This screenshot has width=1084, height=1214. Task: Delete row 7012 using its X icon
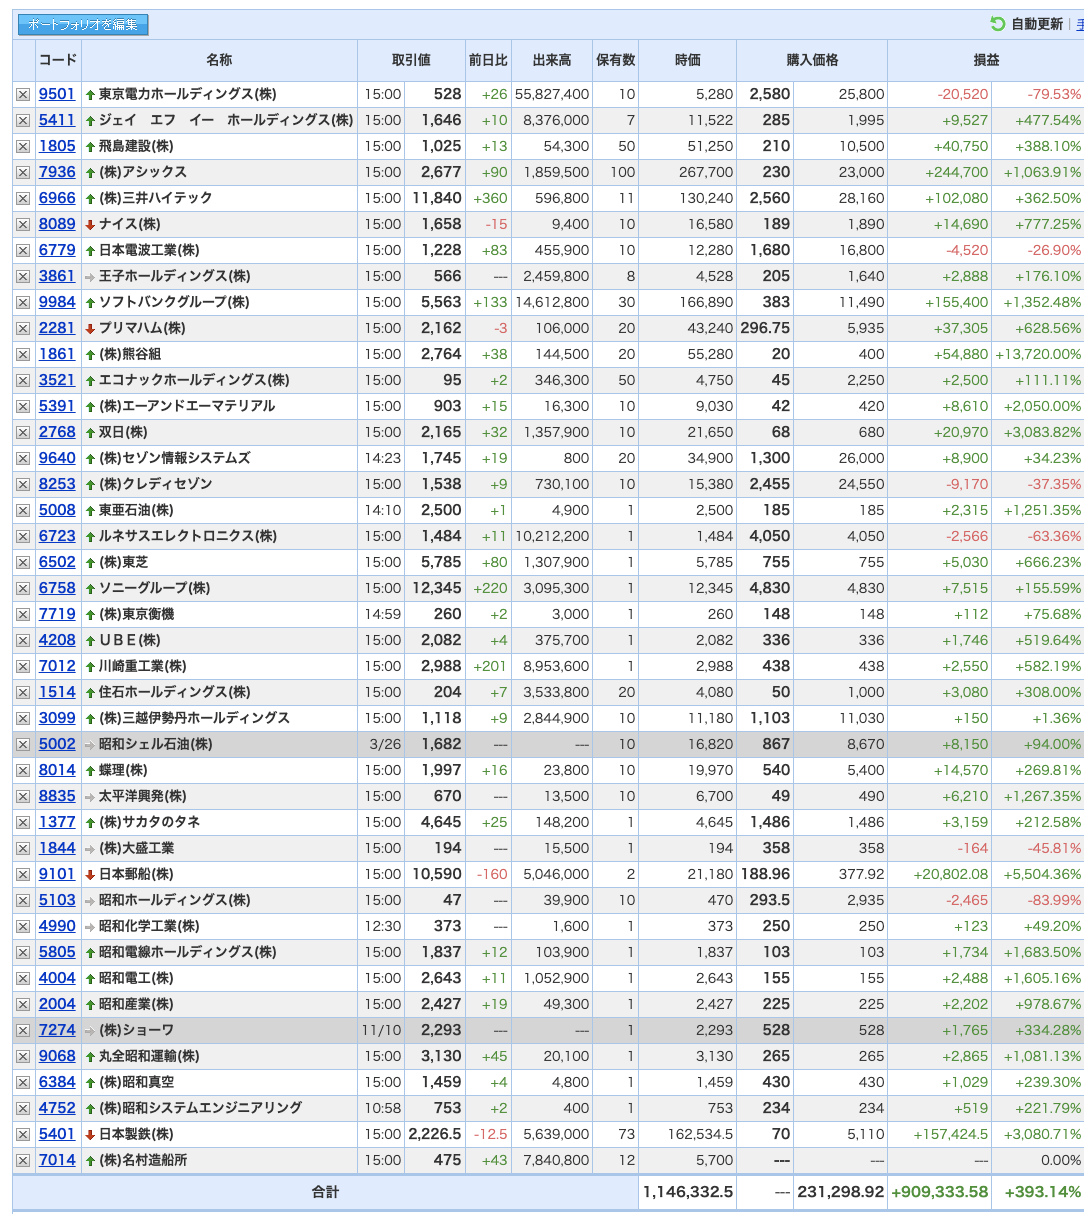23,667
